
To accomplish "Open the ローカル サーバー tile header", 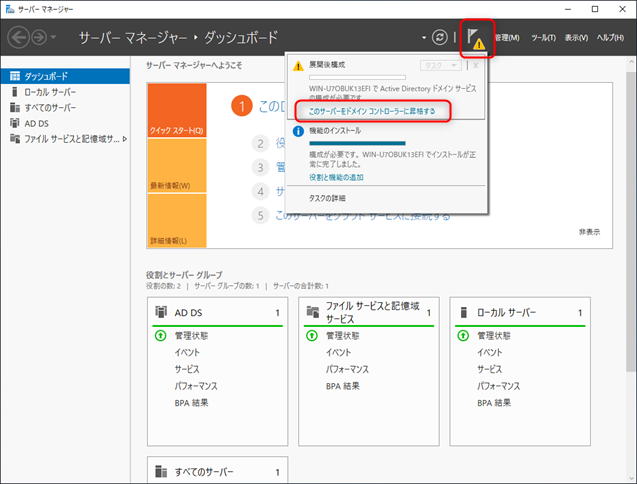I will 520,312.
